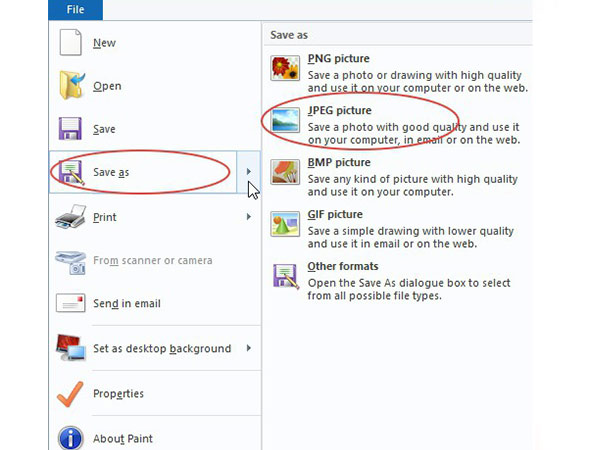Select the Save as menu entry
The image size is (600, 450).
coord(111,173)
